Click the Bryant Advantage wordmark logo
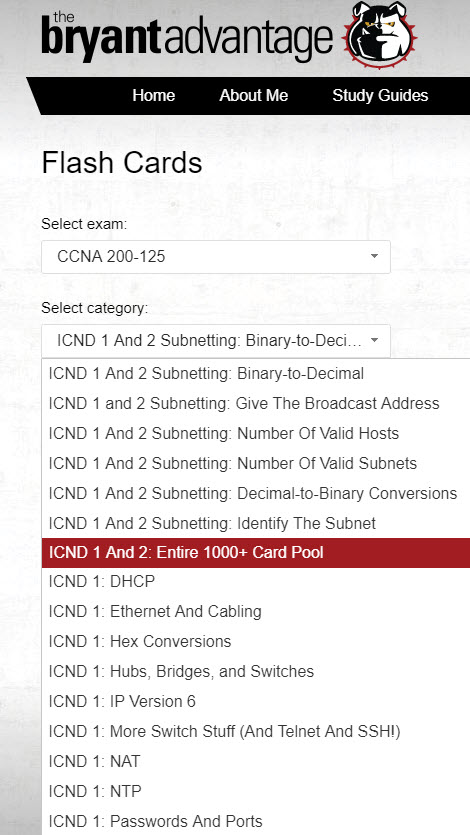This screenshot has height=835, width=470. [187, 36]
